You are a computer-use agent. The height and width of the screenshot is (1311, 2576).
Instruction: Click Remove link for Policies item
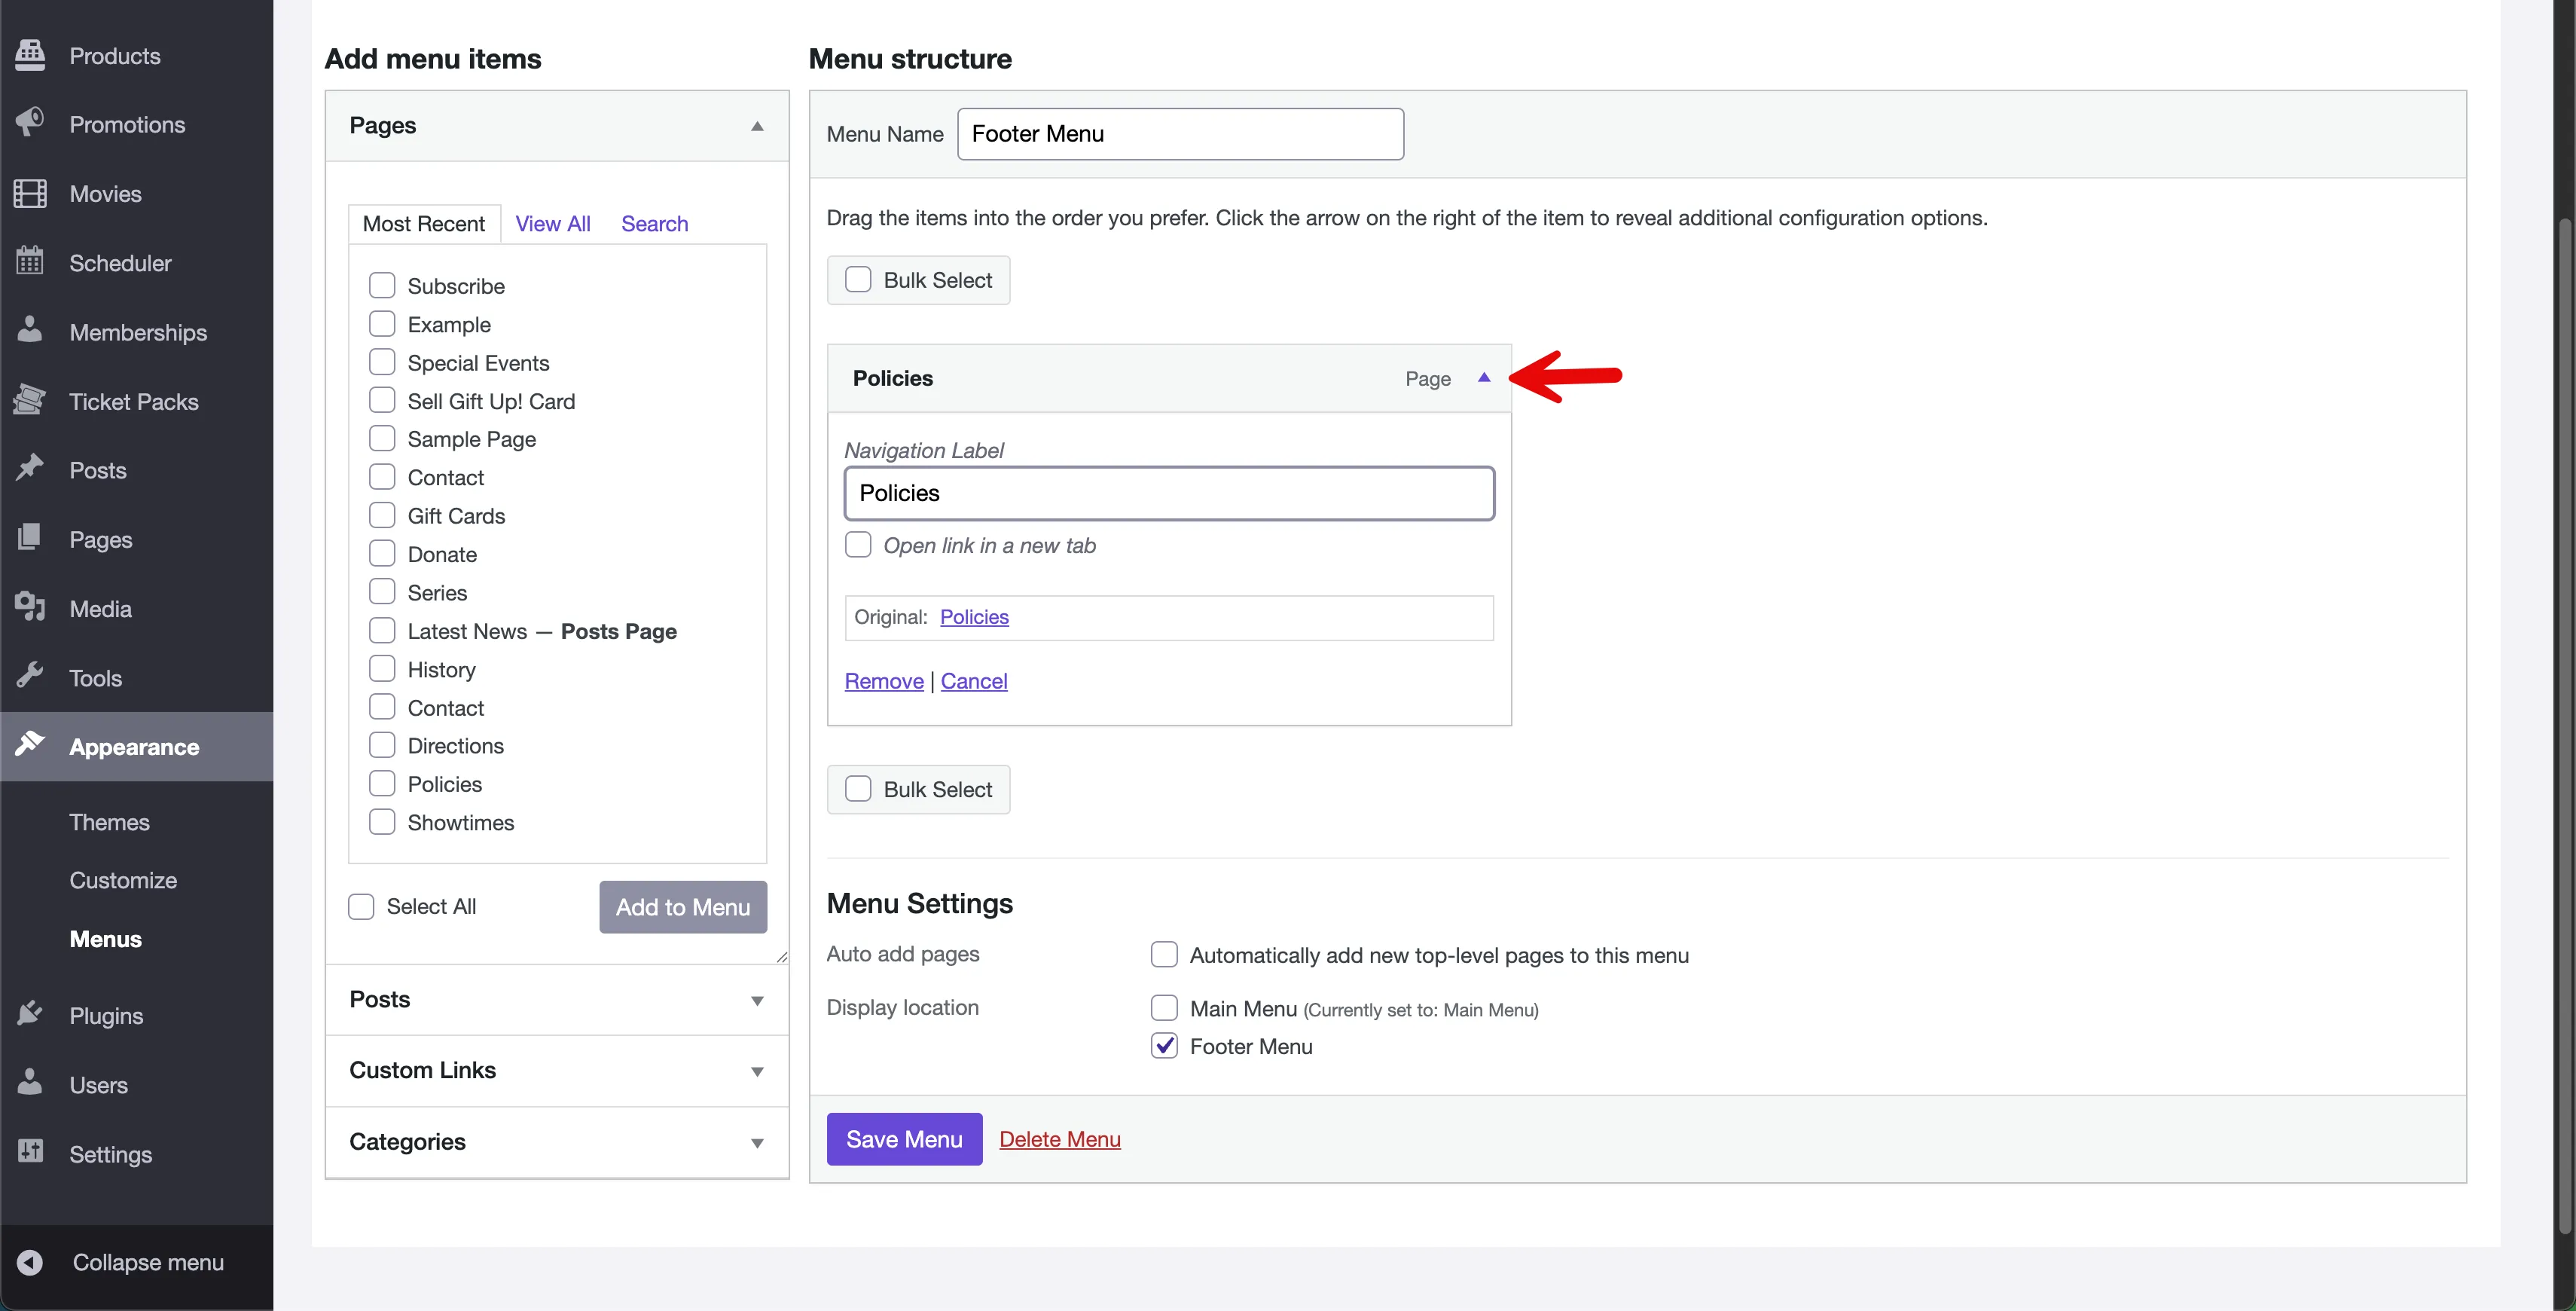(884, 681)
